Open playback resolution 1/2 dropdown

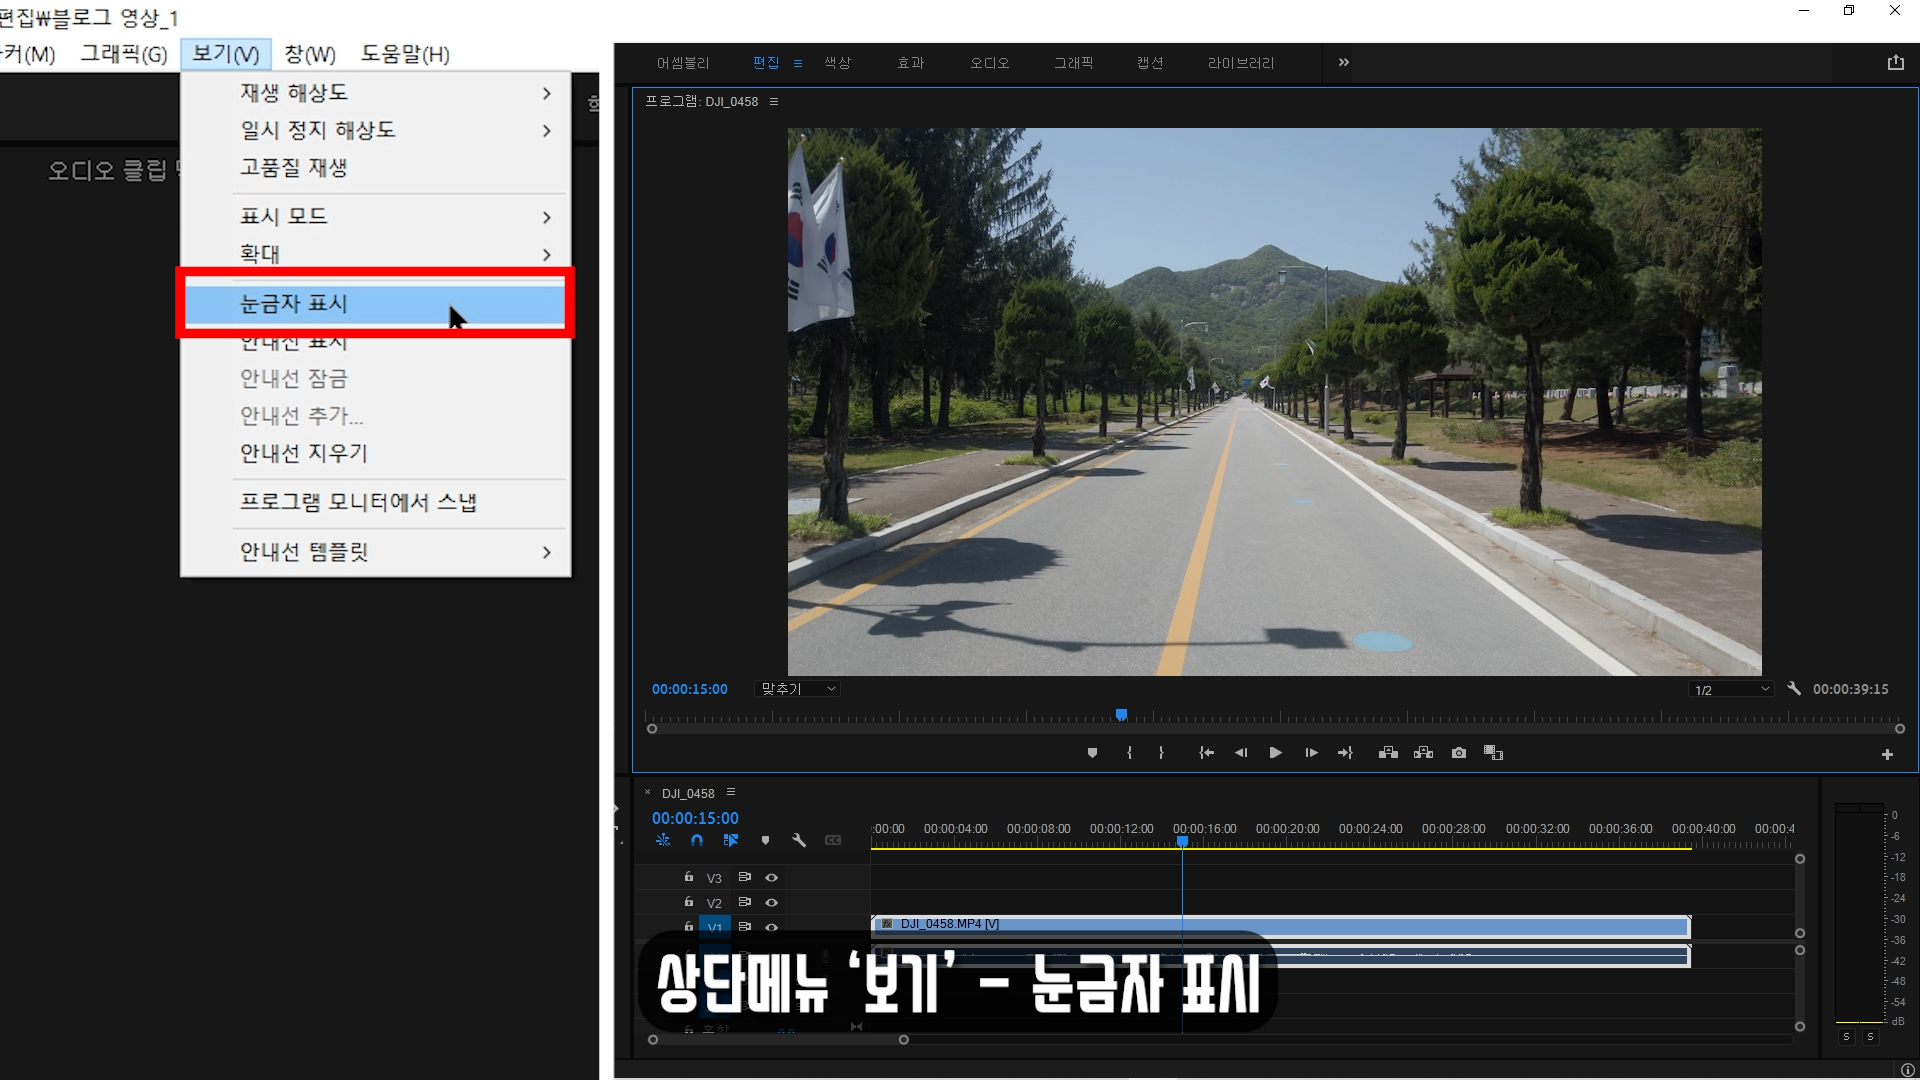click(x=1732, y=690)
